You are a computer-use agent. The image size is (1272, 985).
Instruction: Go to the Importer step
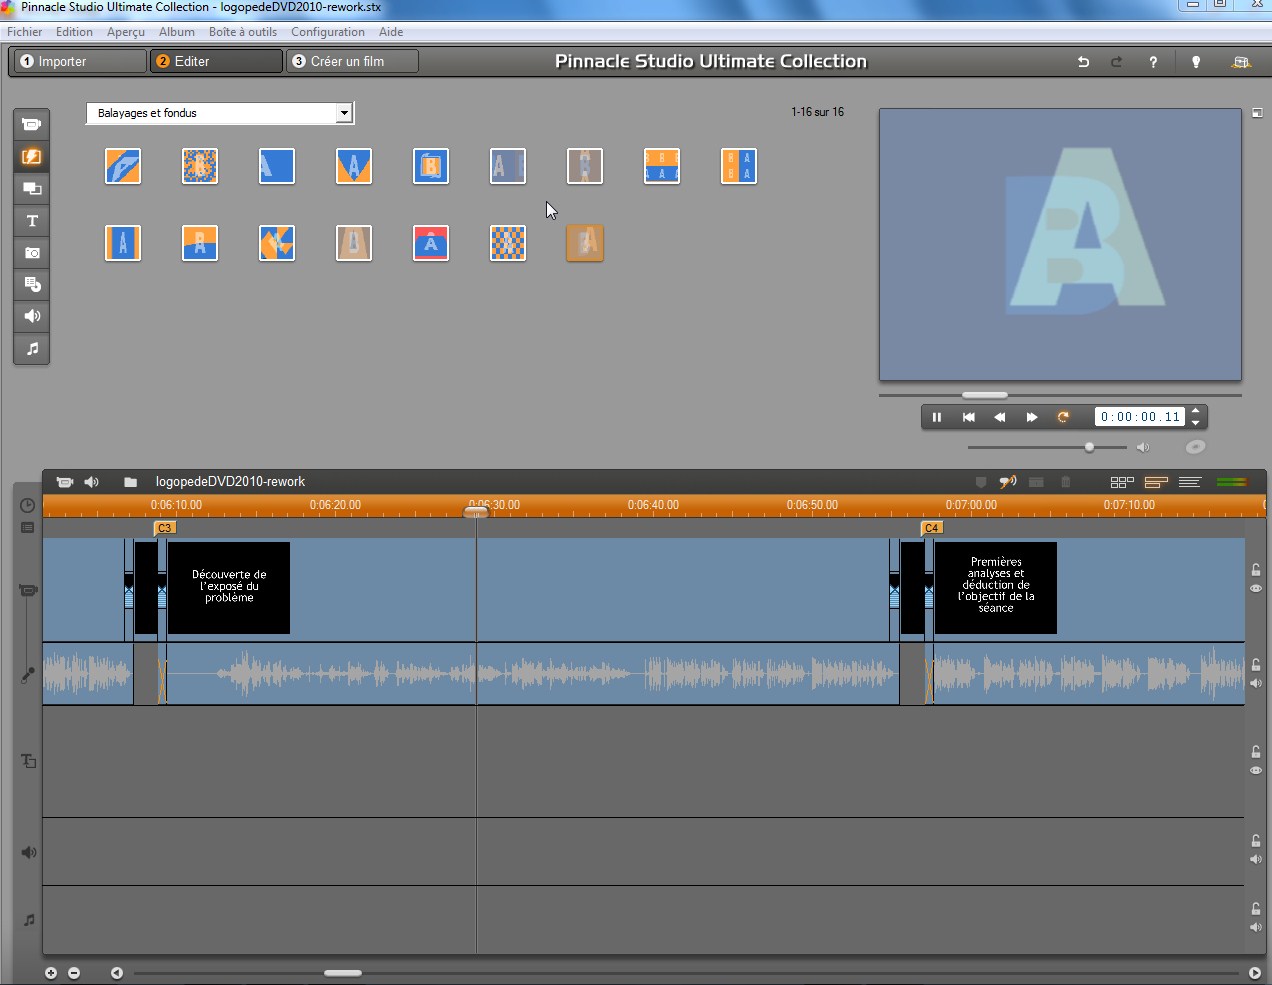pos(80,61)
